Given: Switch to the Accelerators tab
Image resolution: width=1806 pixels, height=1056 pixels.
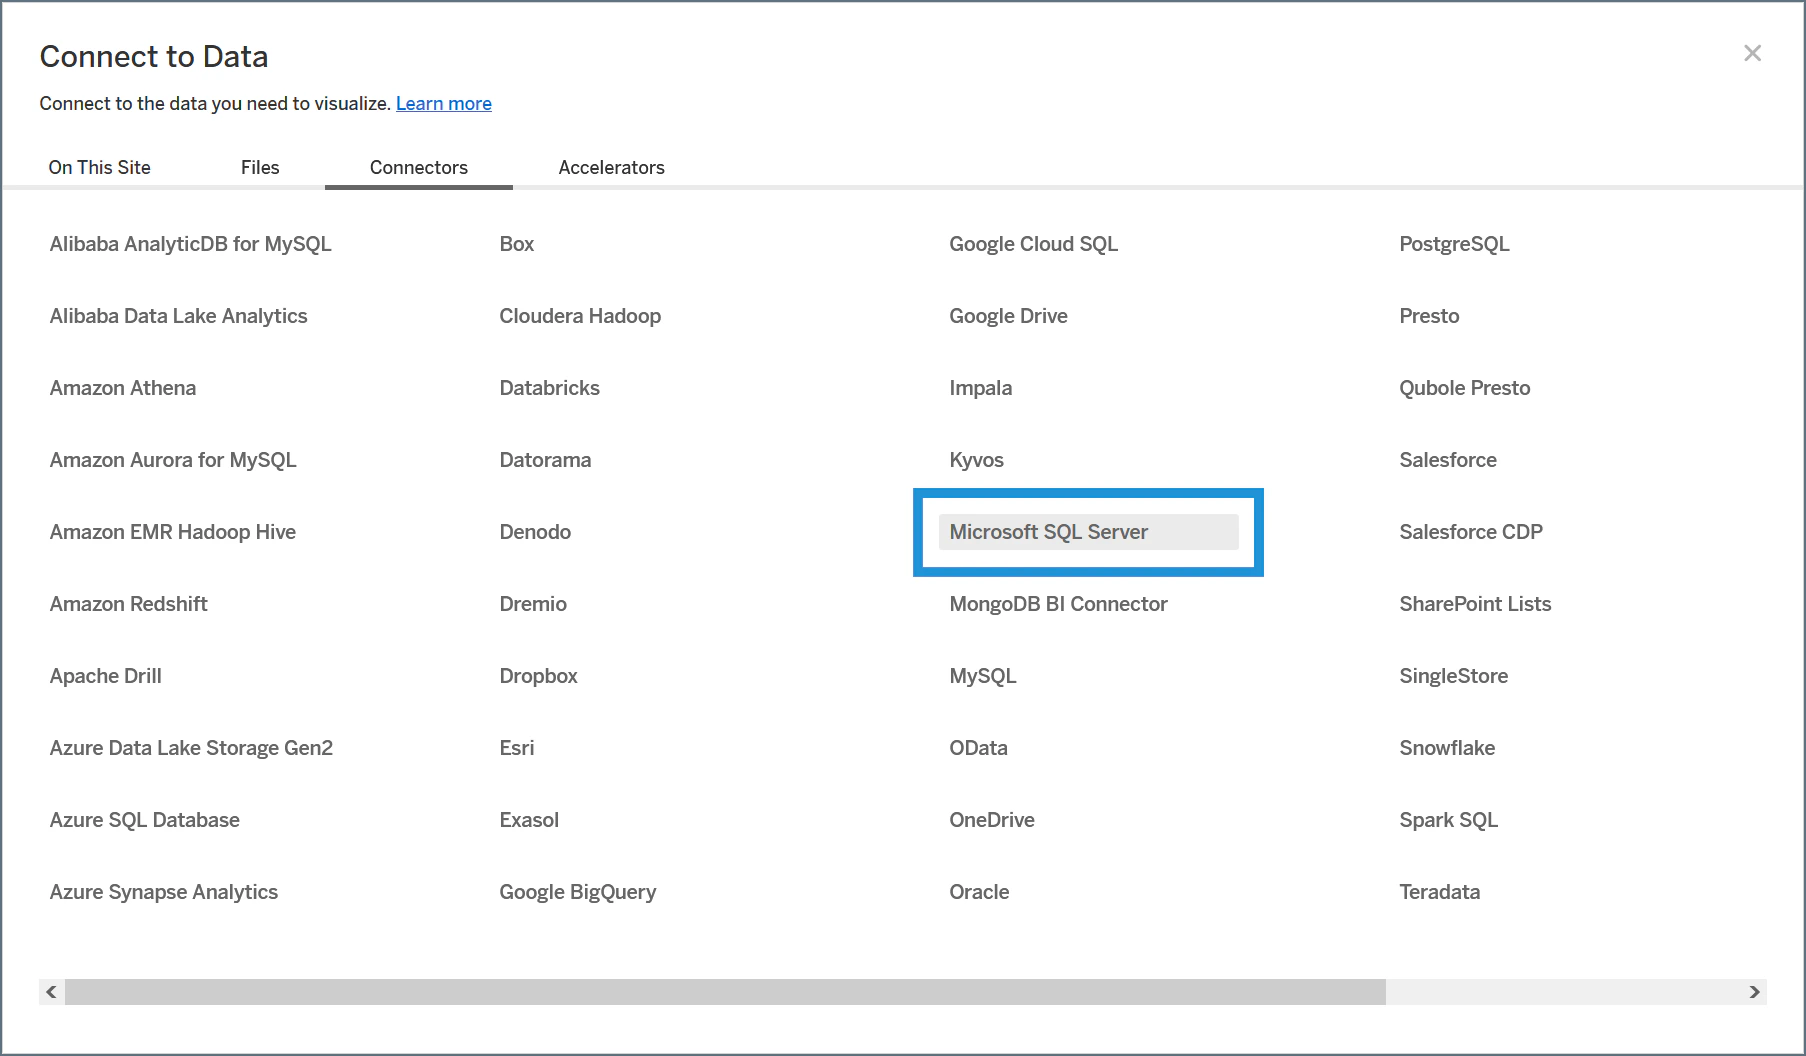Looking at the screenshot, I should 611,167.
